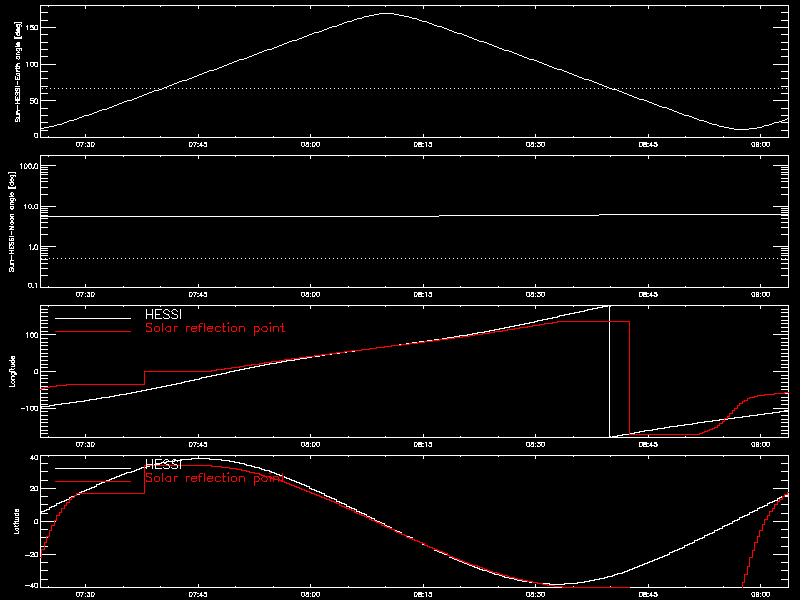Viewport: 800px width, 600px height.
Task: Click the '-100' tick label on the Longitude plot
Action: [30, 408]
